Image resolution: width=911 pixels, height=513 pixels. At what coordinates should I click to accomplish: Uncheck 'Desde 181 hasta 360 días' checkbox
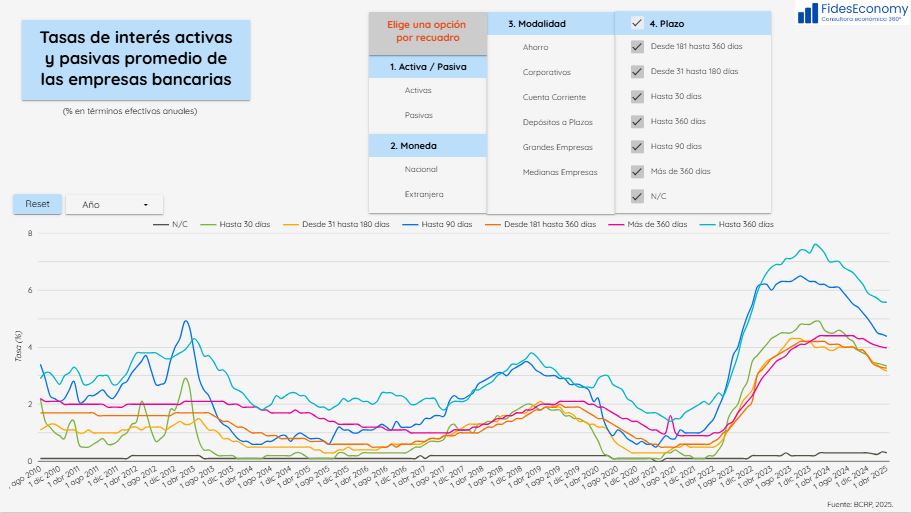click(x=637, y=47)
